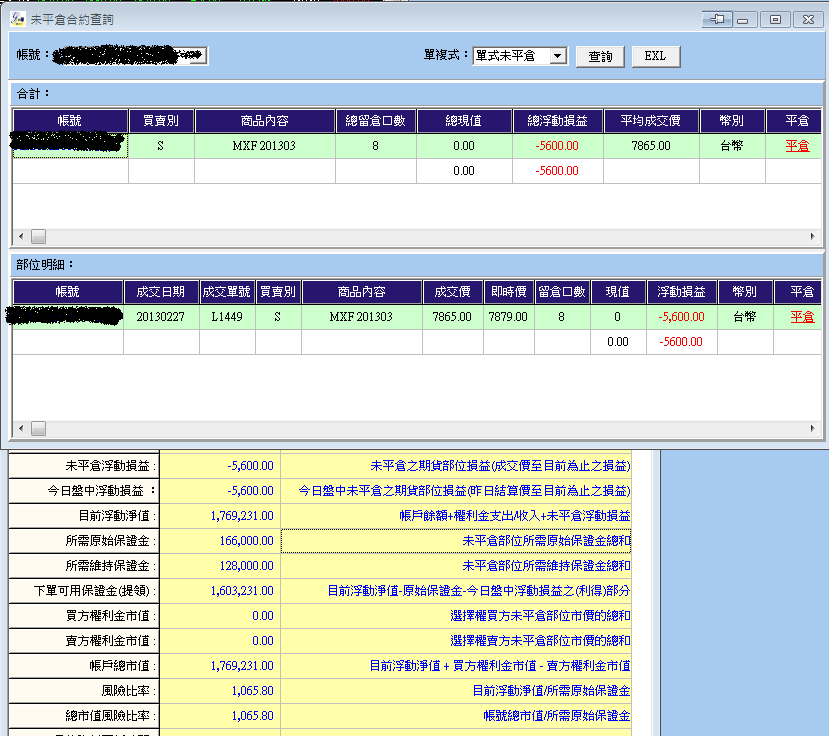Click 成交日期 column header

pos(161,292)
